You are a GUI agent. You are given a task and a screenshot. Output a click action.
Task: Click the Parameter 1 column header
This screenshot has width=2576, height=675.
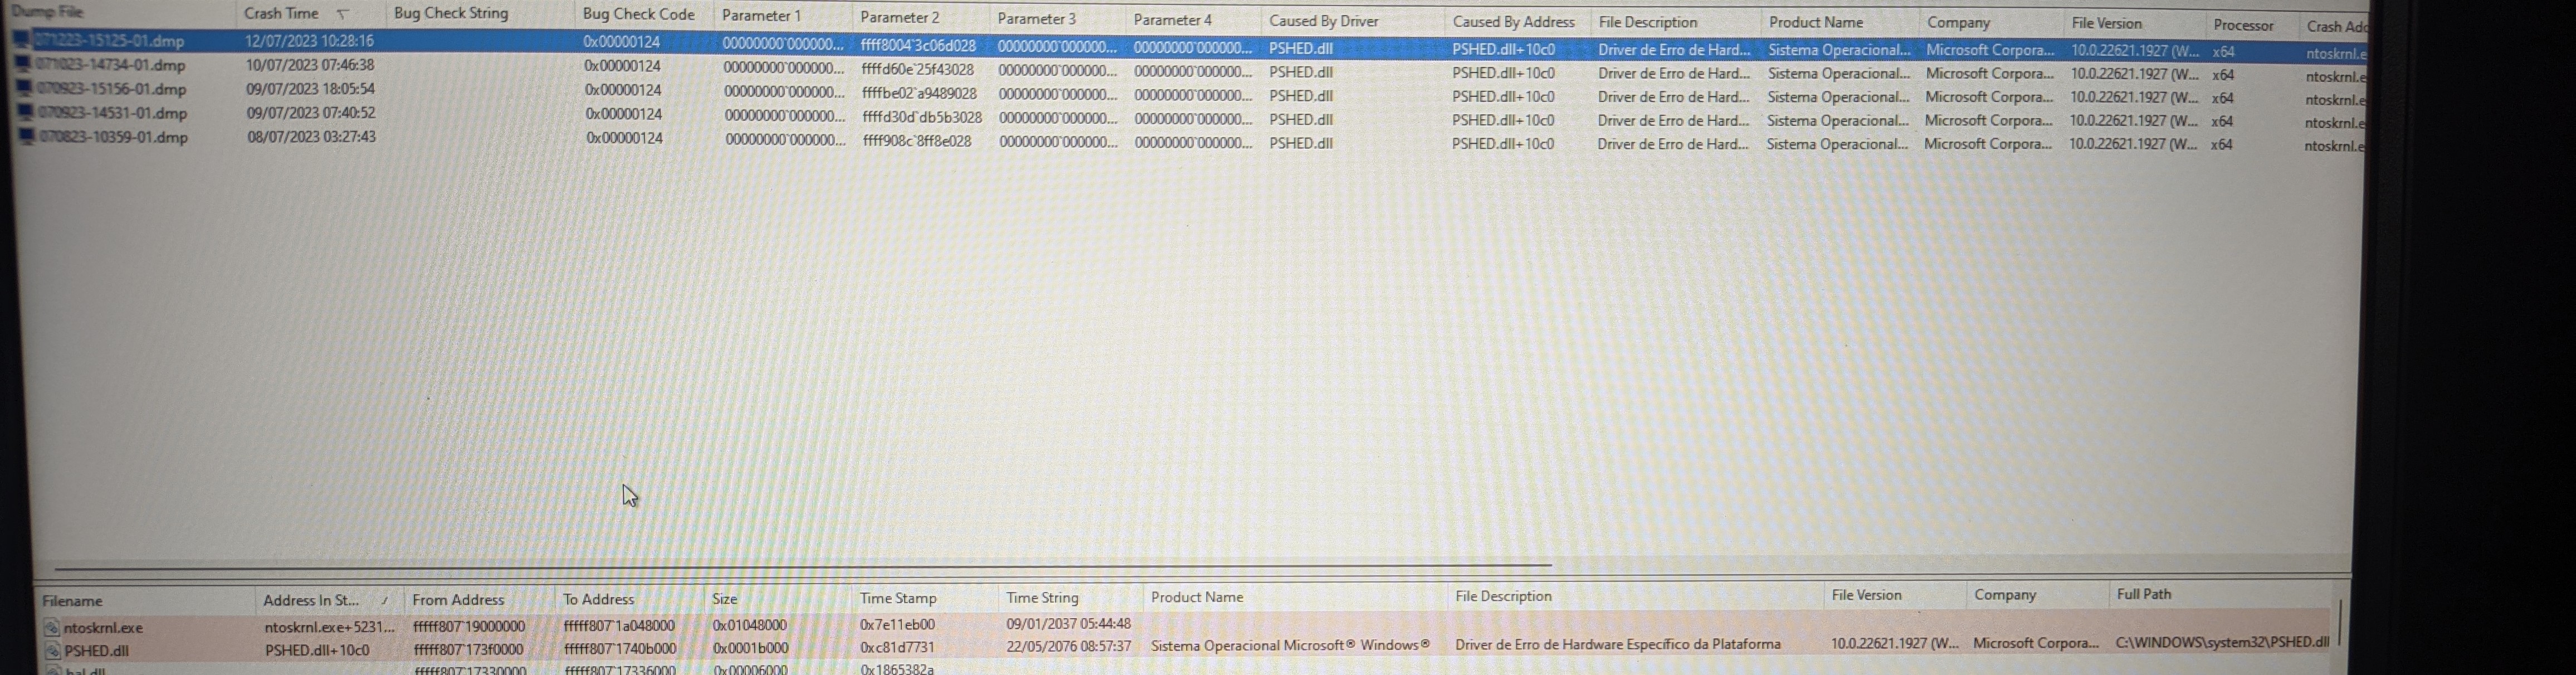[x=761, y=15]
